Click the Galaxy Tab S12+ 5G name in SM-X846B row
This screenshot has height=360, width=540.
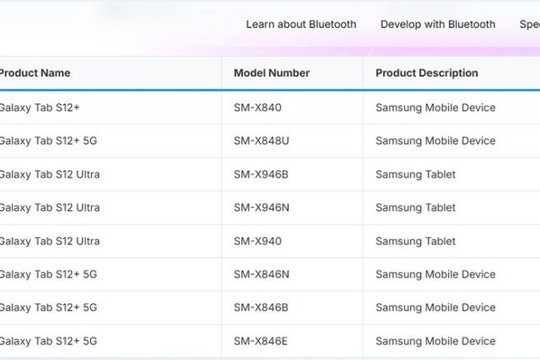[49, 308]
